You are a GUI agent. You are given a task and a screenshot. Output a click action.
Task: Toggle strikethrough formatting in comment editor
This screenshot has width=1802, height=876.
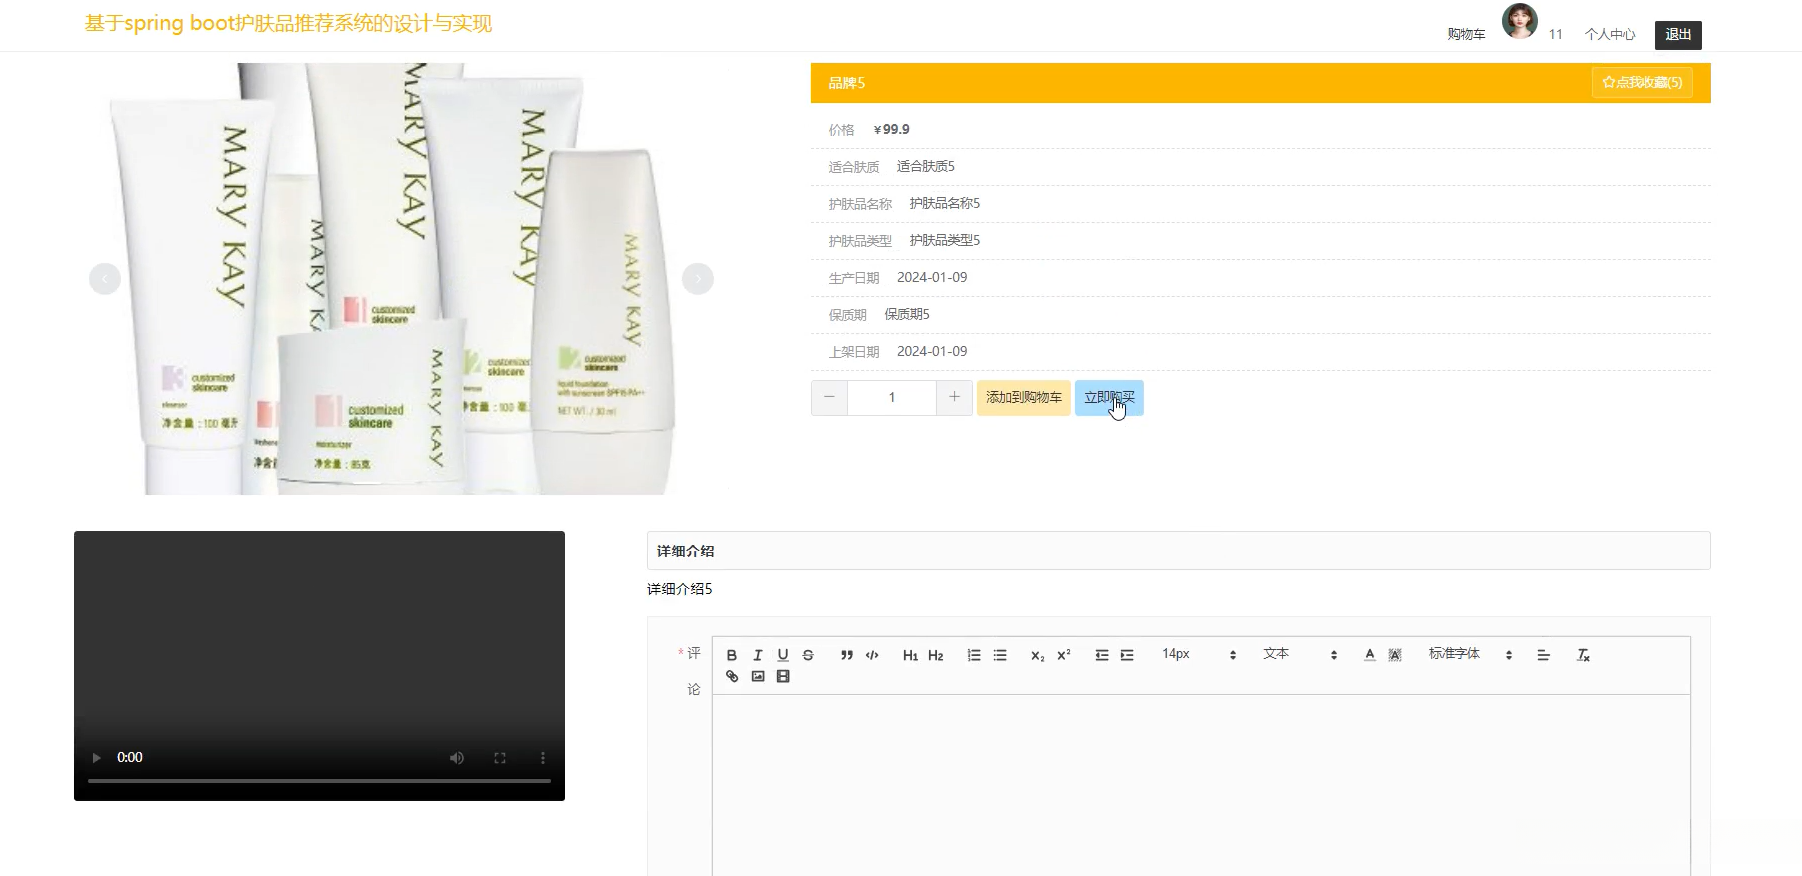tap(808, 655)
